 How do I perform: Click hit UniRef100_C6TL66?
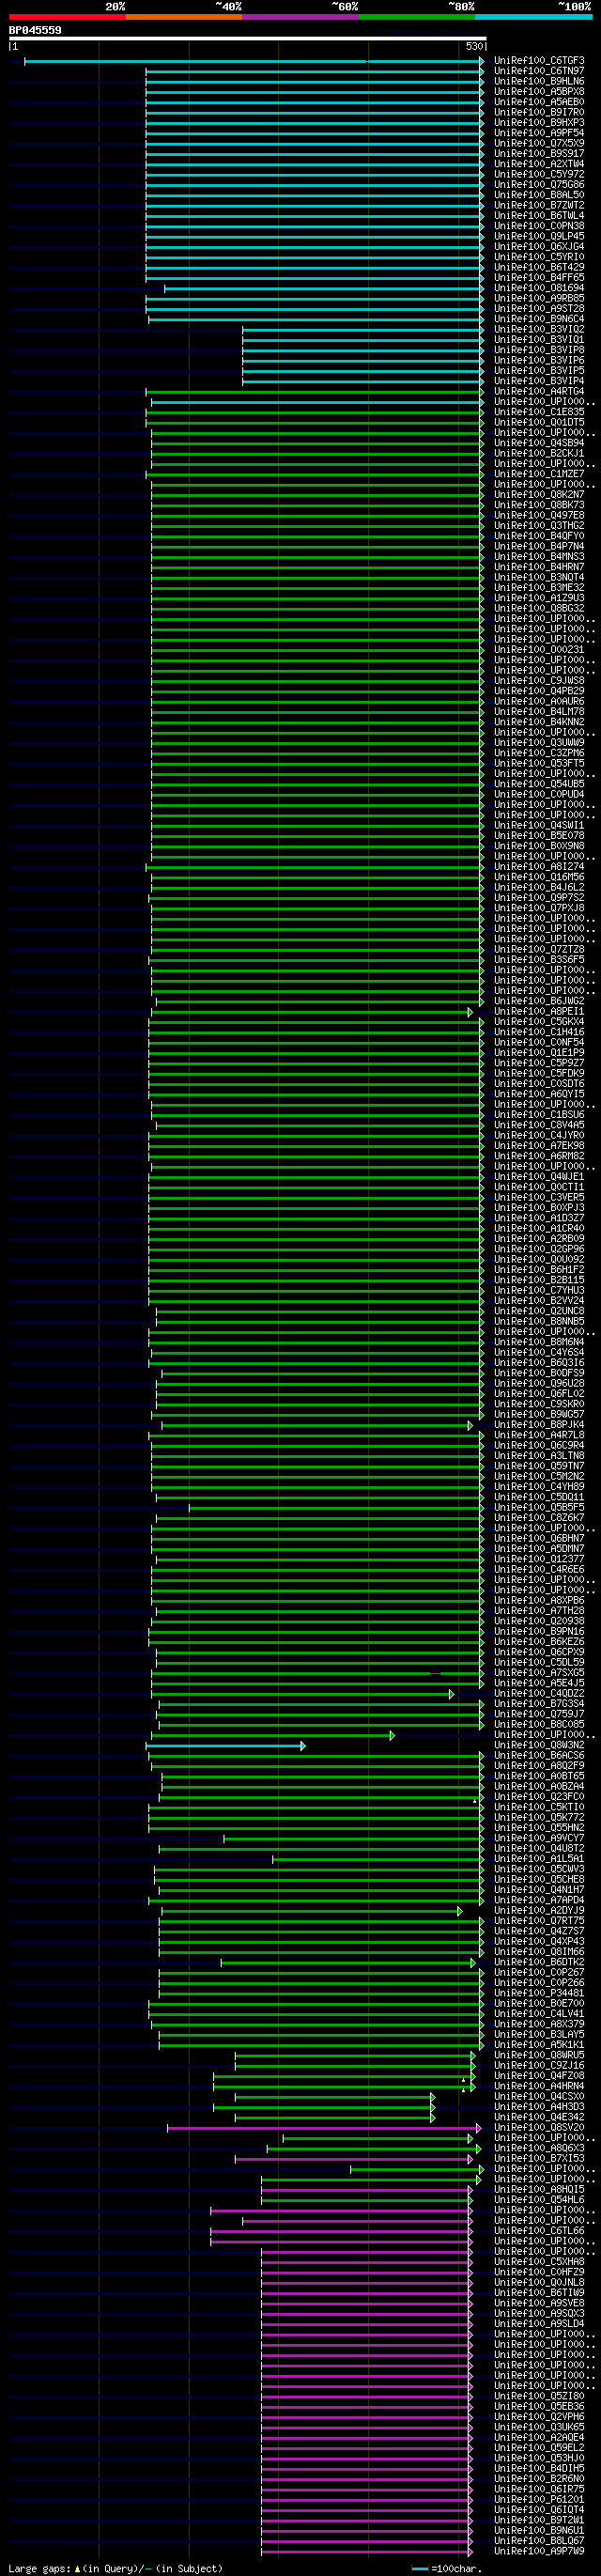click(x=539, y=2231)
